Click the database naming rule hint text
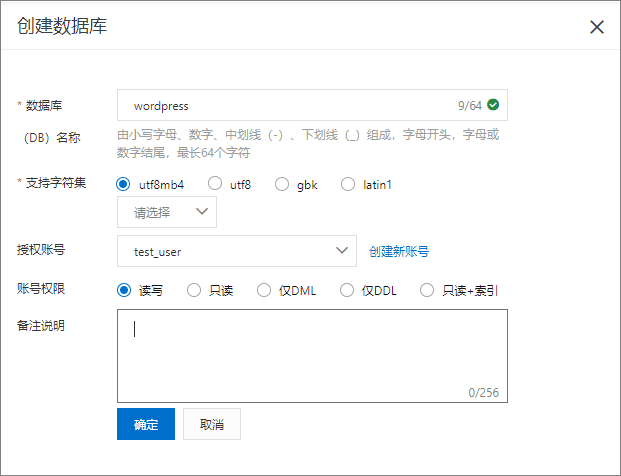 [308, 143]
